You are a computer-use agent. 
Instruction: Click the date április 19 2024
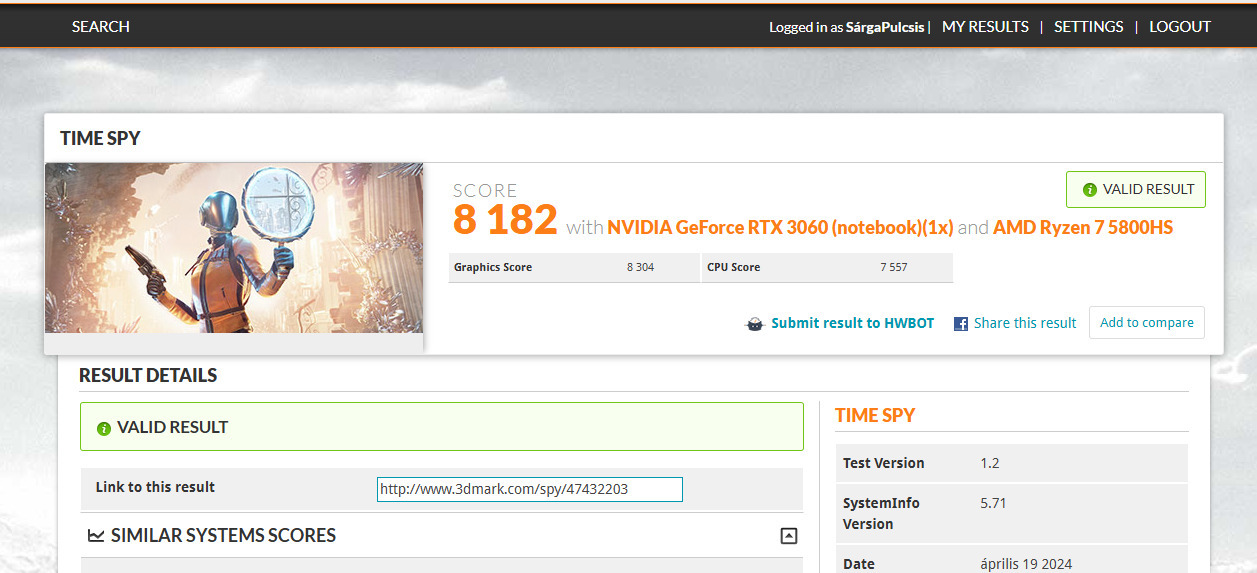(1026, 564)
